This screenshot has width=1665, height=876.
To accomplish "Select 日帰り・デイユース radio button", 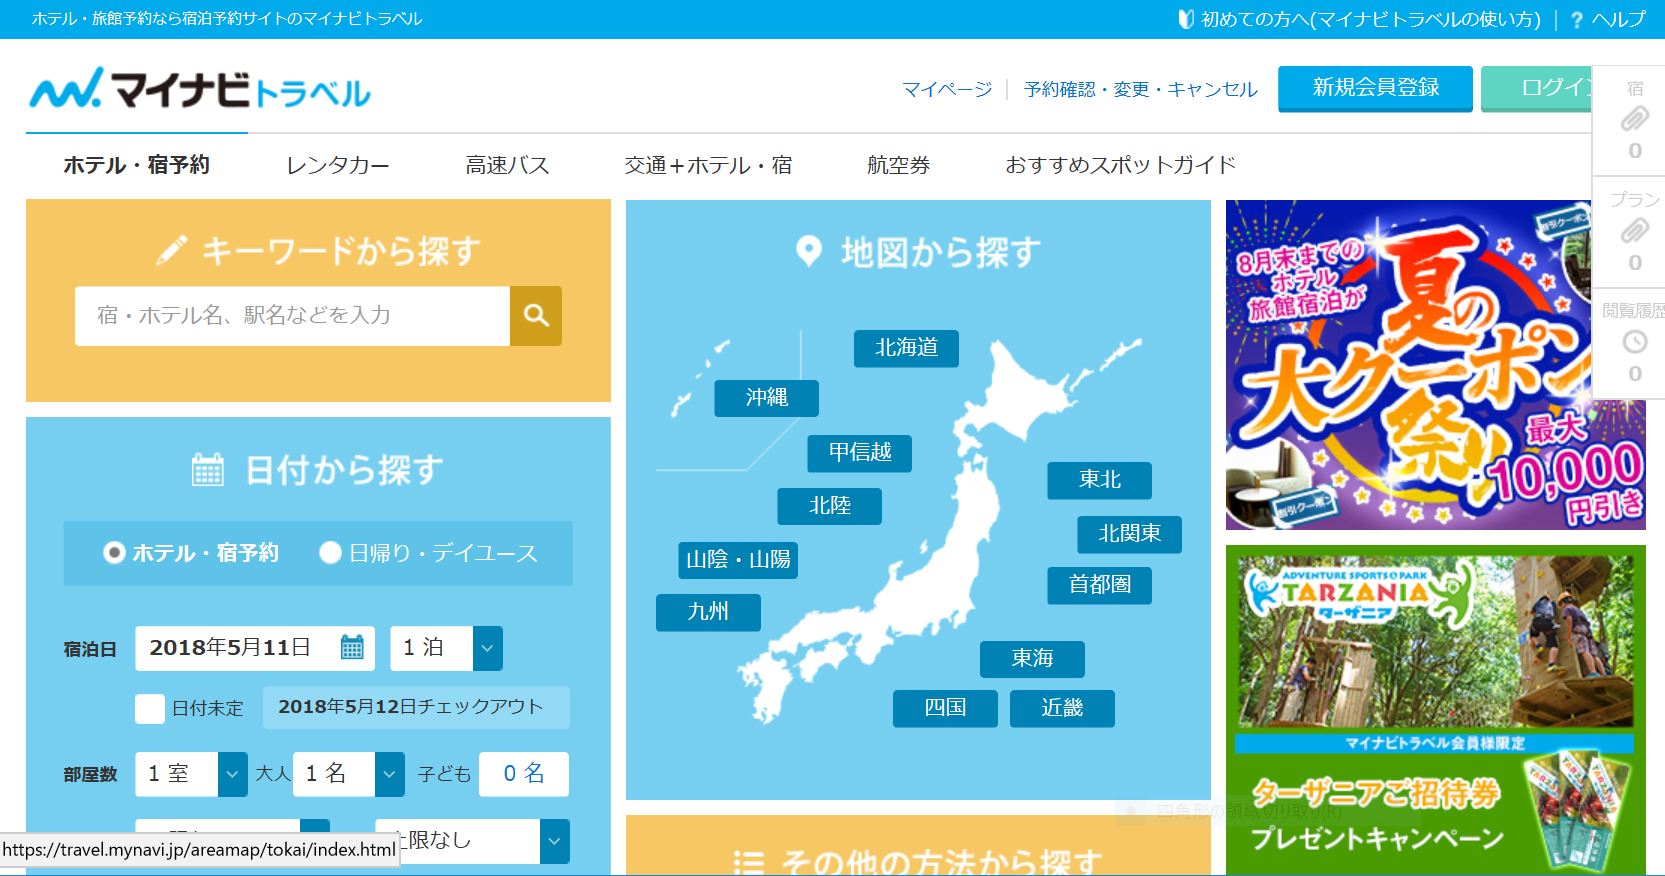I will pos(330,552).
